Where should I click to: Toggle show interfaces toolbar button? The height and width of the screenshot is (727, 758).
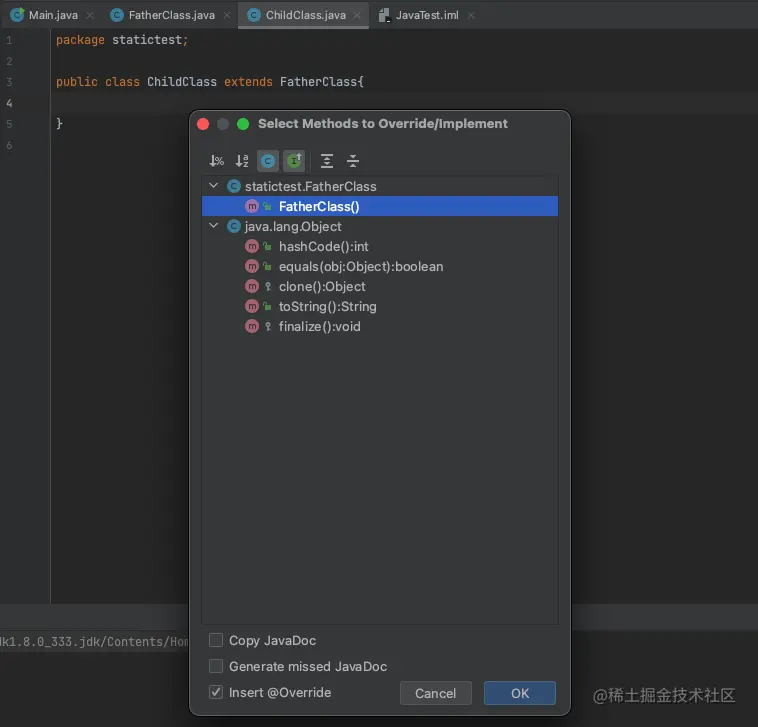[x=294, y=160]
